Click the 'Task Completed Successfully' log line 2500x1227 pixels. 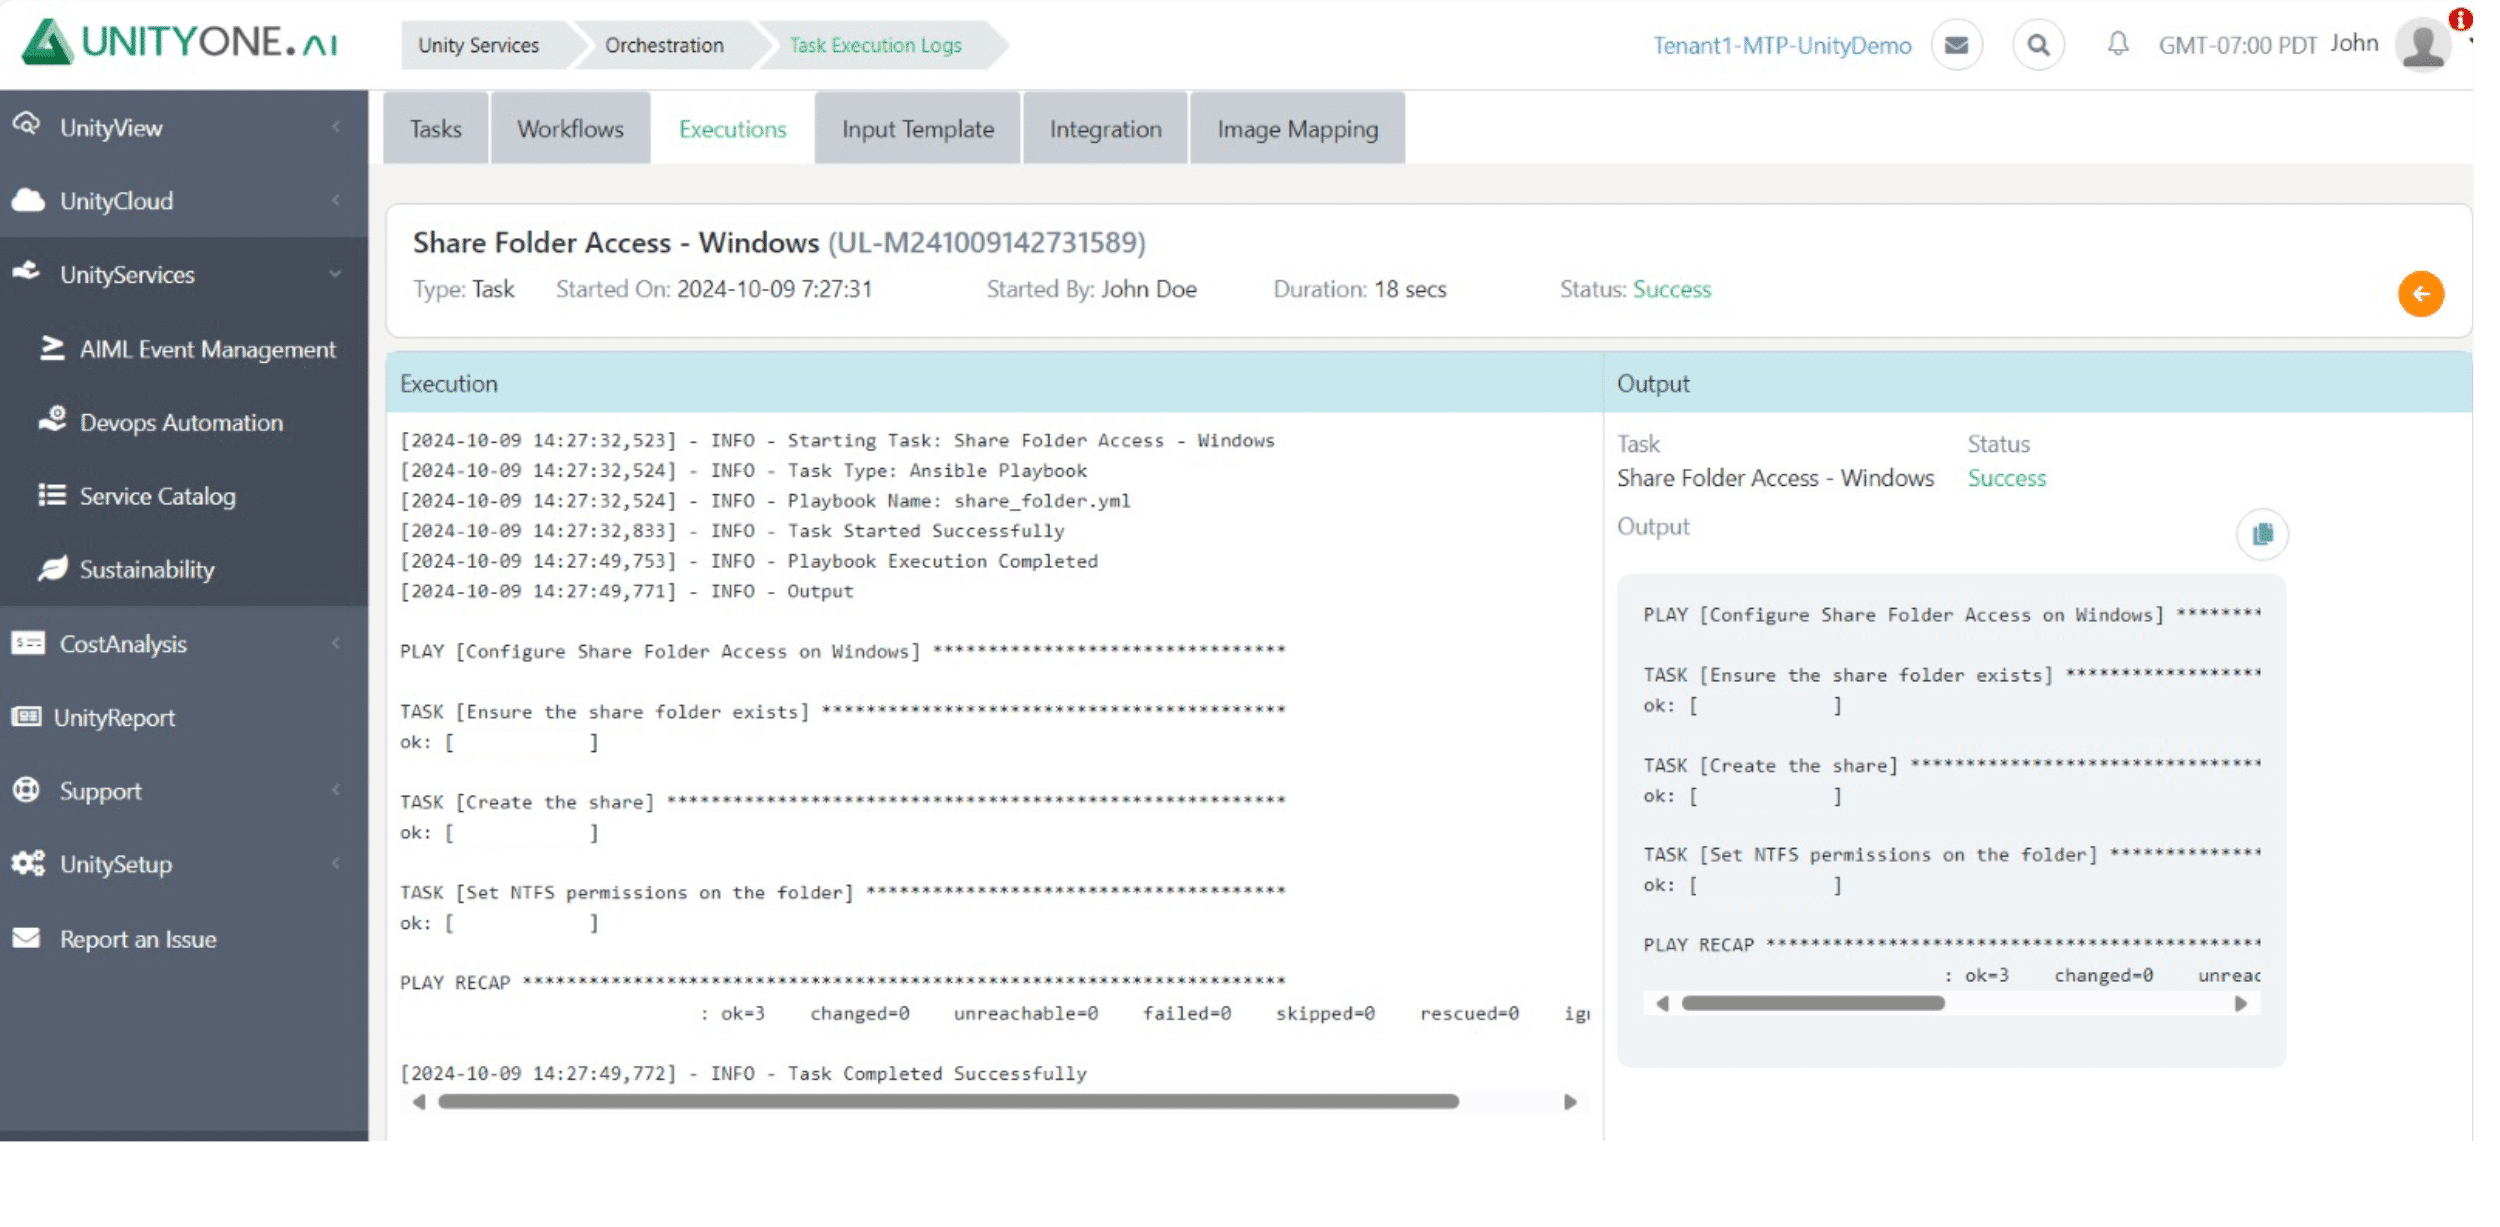point(743,1073)
